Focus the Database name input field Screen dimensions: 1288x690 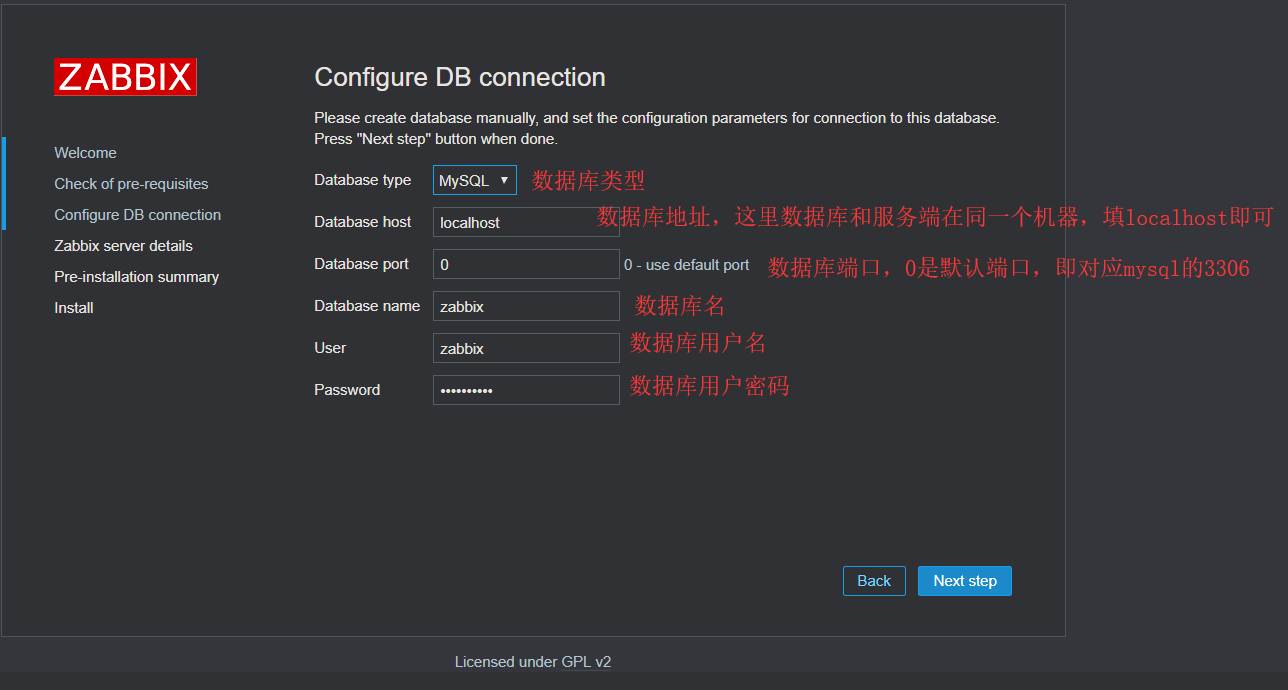coord(526,307)
